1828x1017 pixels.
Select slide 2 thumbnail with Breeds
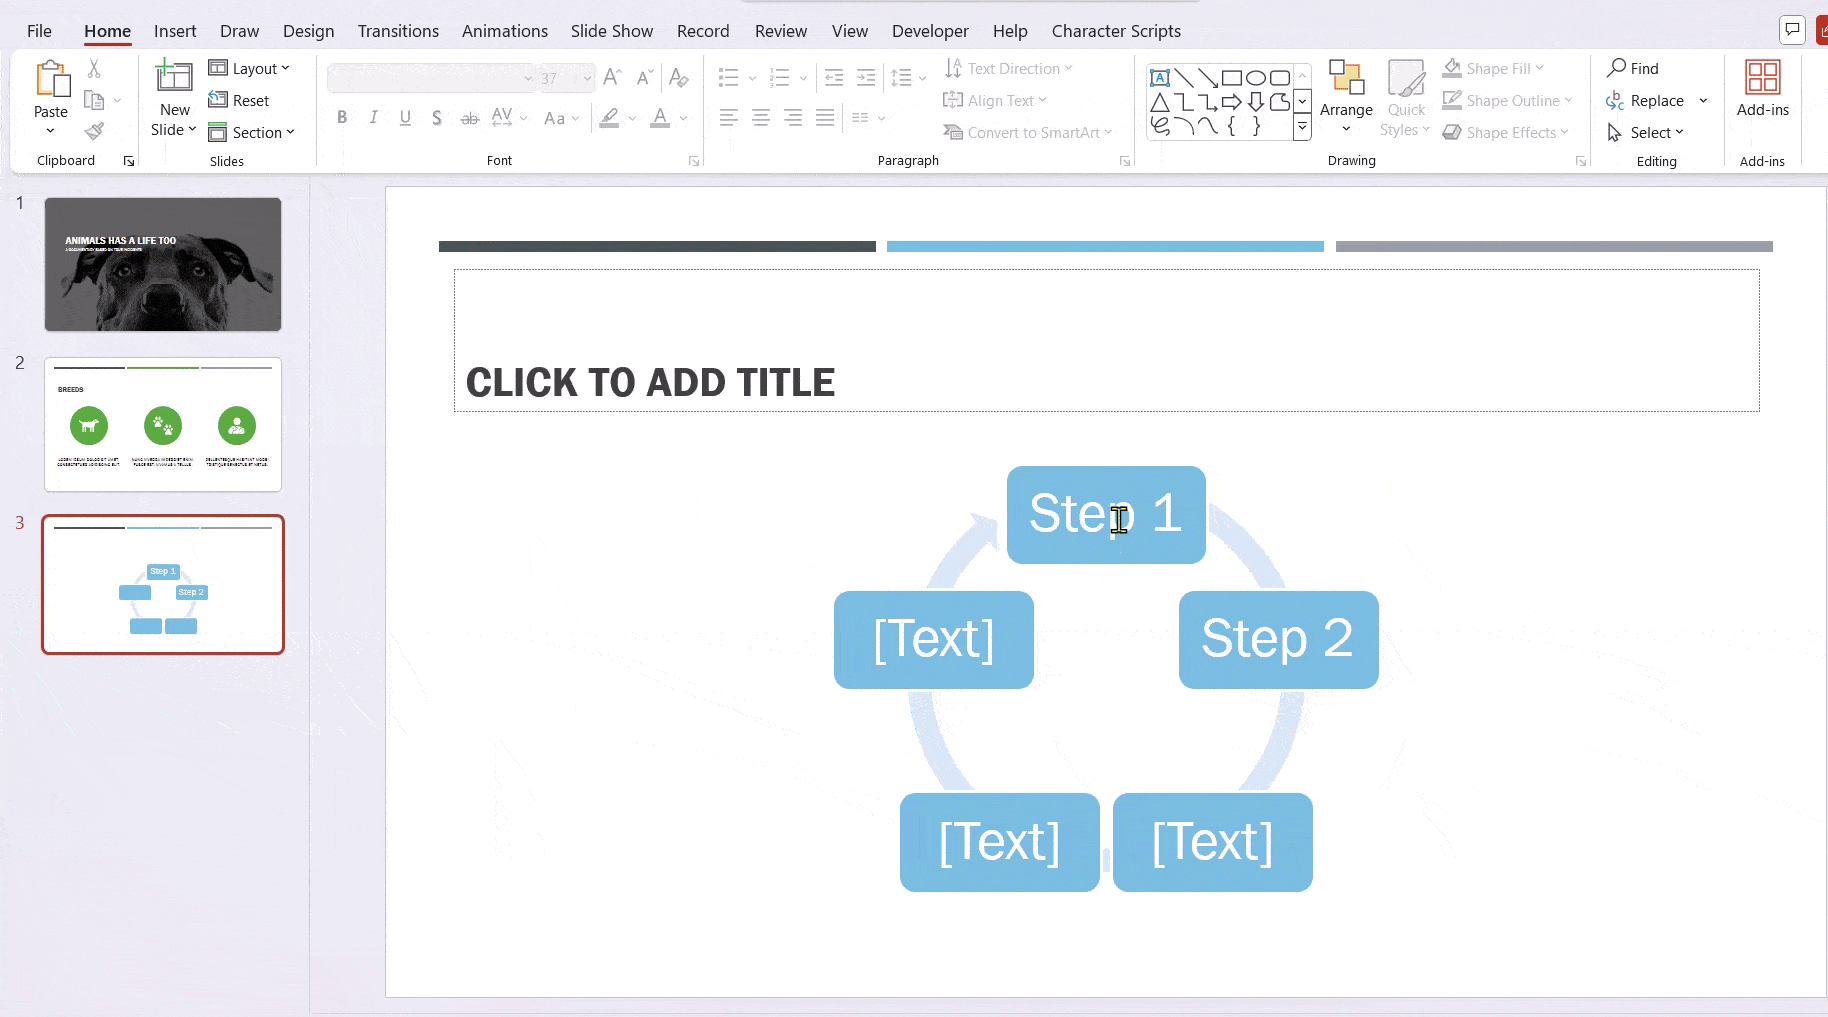click(163, 424)
